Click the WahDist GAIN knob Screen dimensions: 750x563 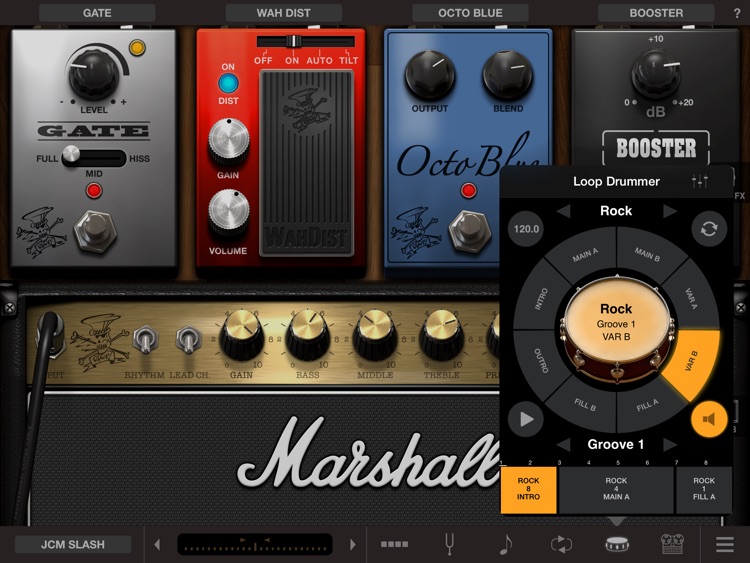coord(229,141)
